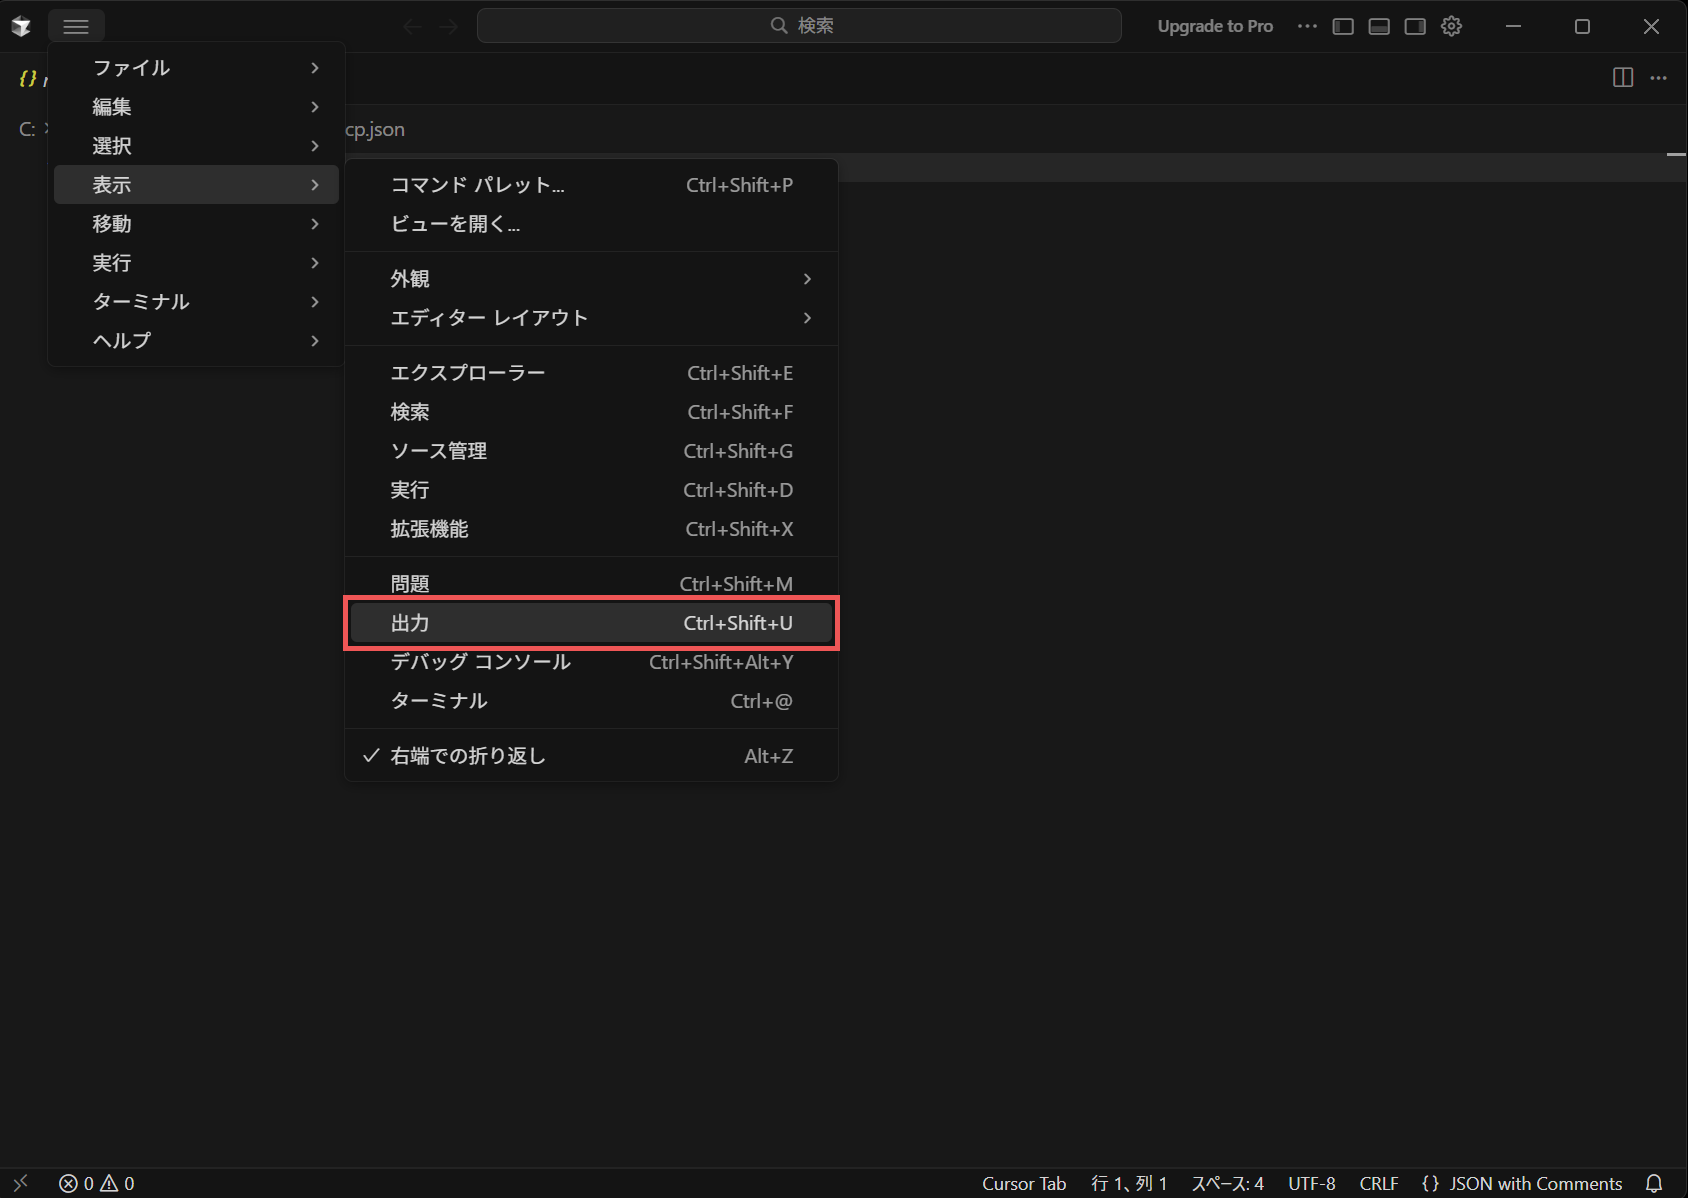The height and width of the screenshot is (1198, 1688).
Task: Click the Upgrade to Pro link
Action: pyautogui.click(x=1215, y=27)
